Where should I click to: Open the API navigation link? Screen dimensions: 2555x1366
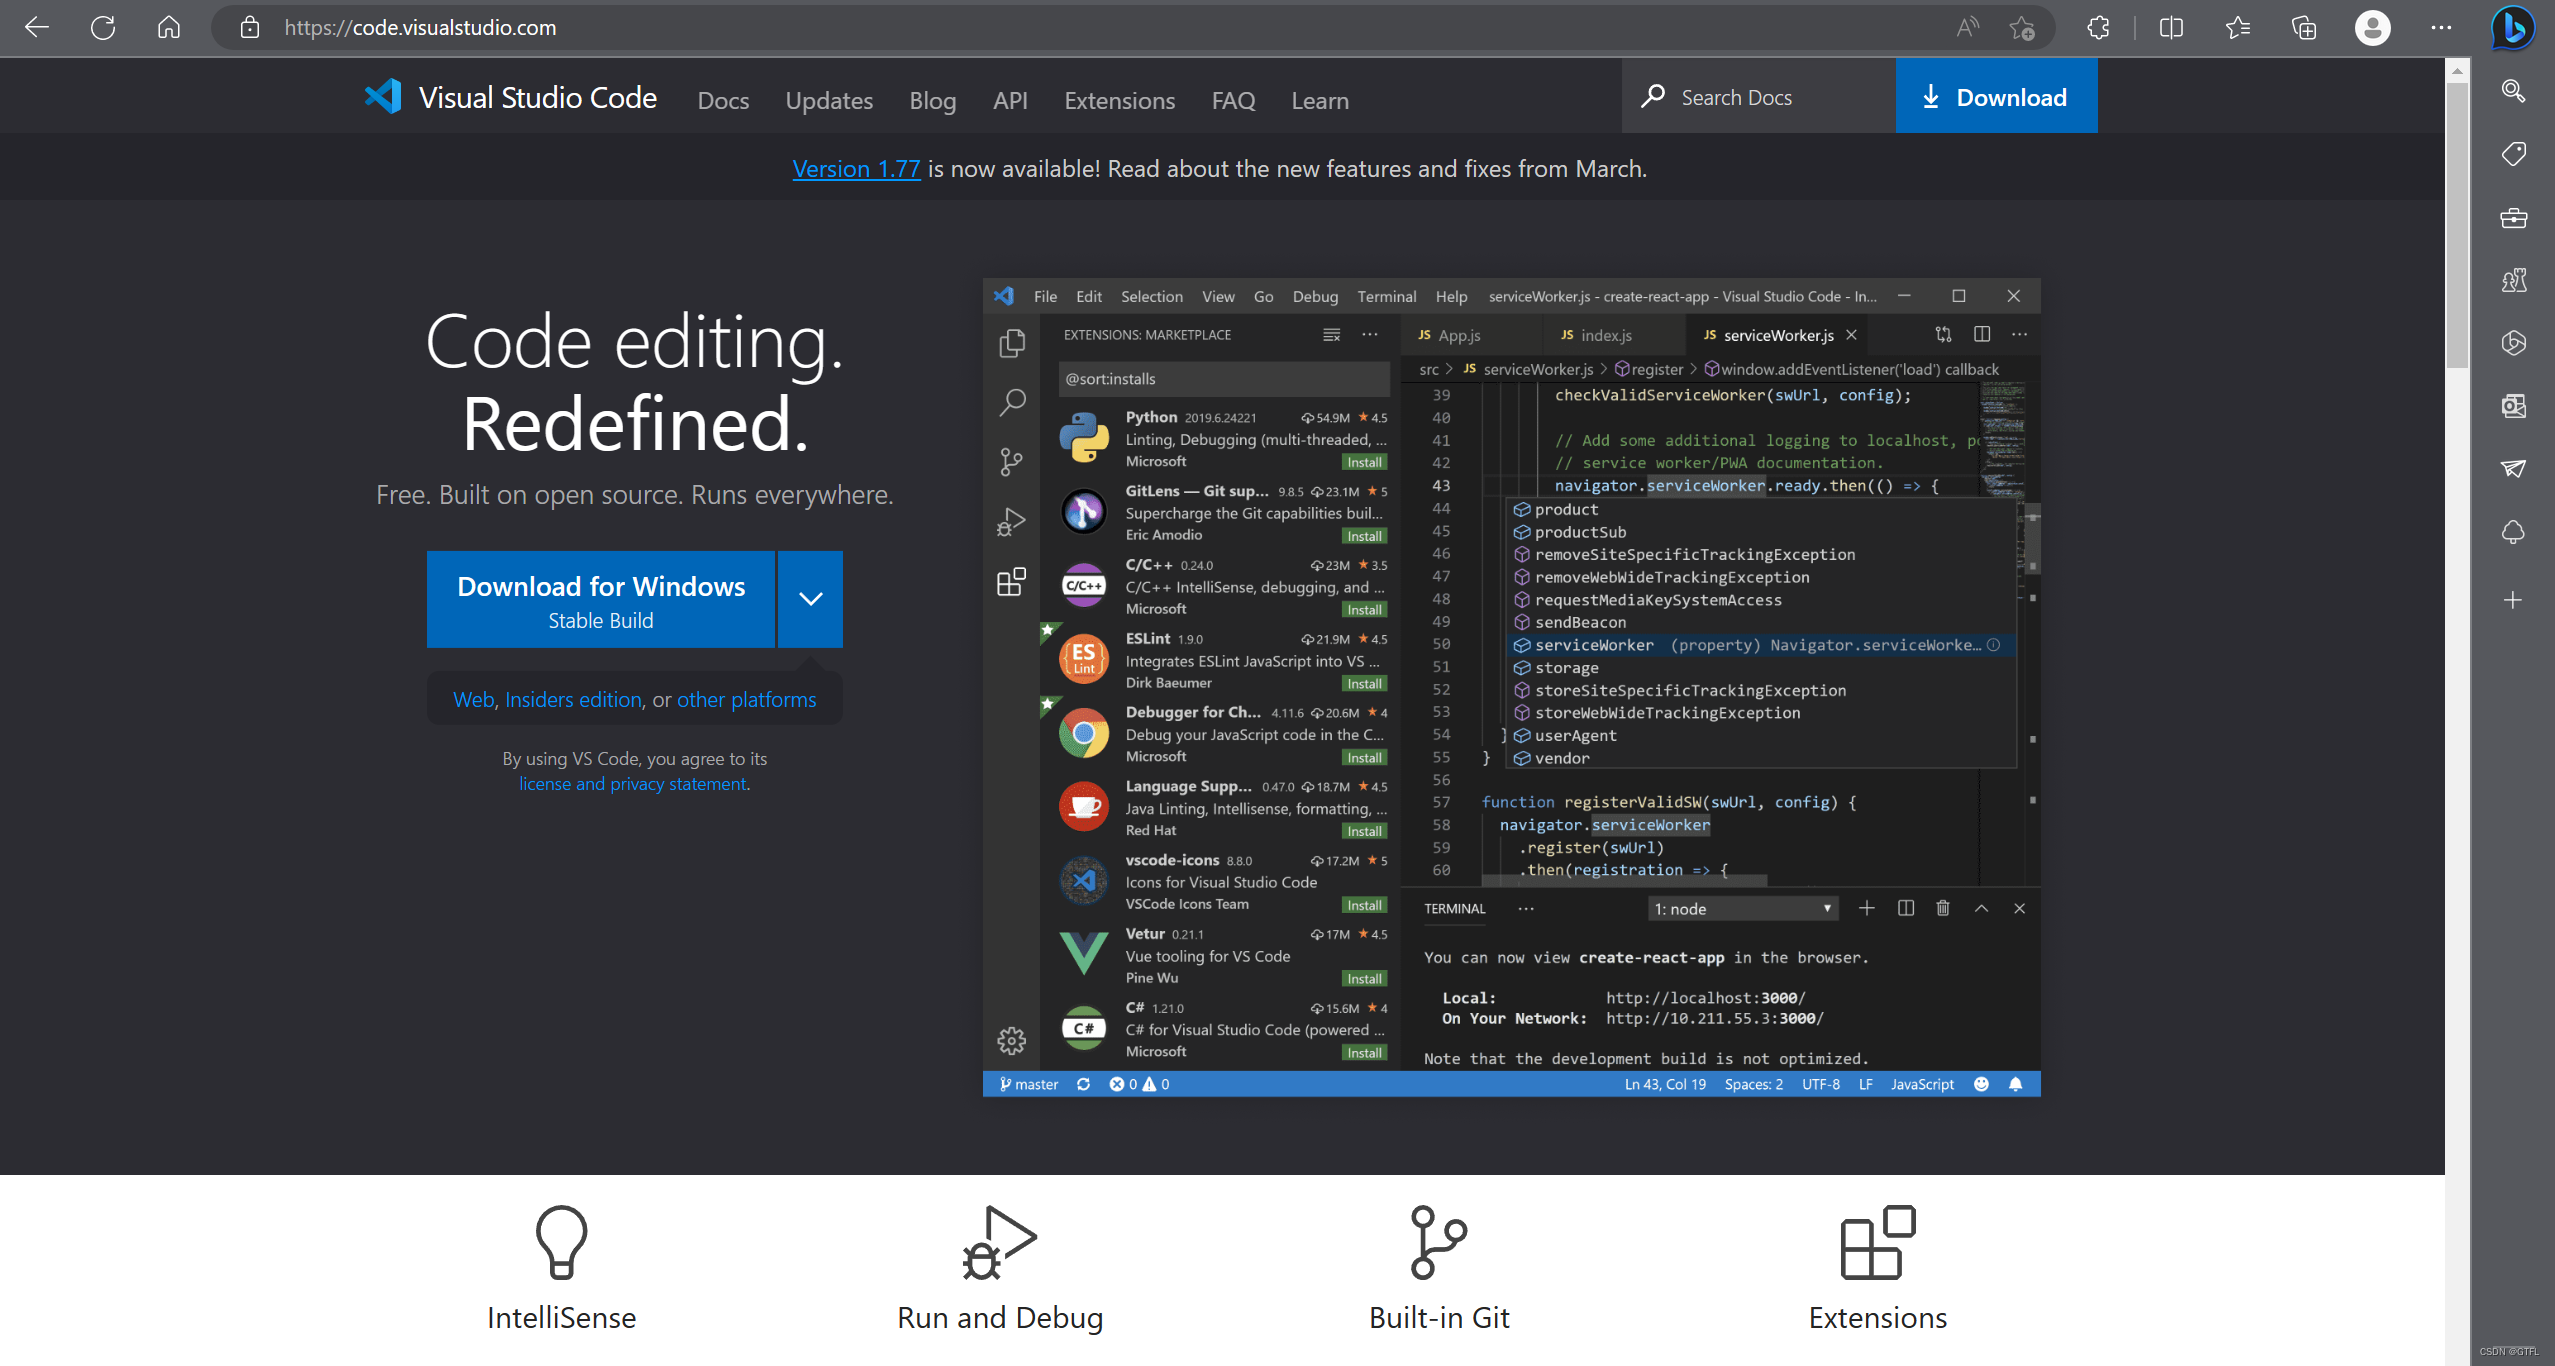[x=1010, y=101]
